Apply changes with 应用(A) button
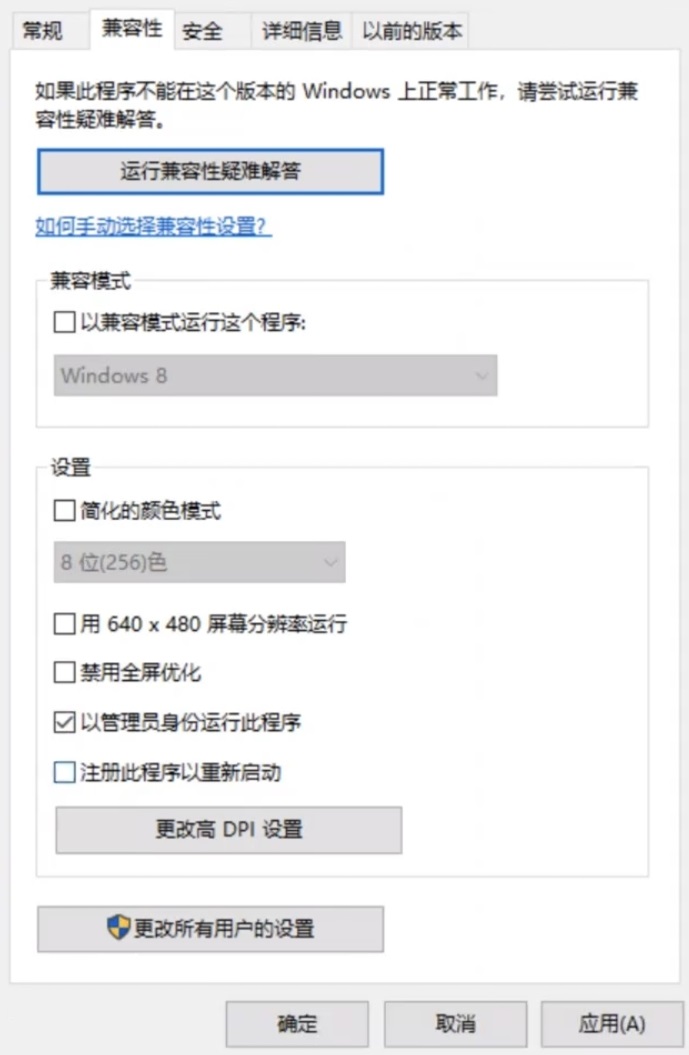689x1055 pixels. (x=612, y=1024)
